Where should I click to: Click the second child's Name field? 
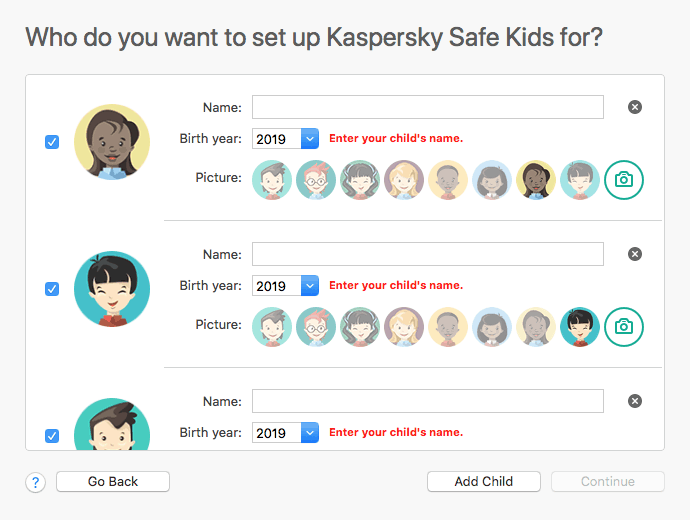[427, 254]
